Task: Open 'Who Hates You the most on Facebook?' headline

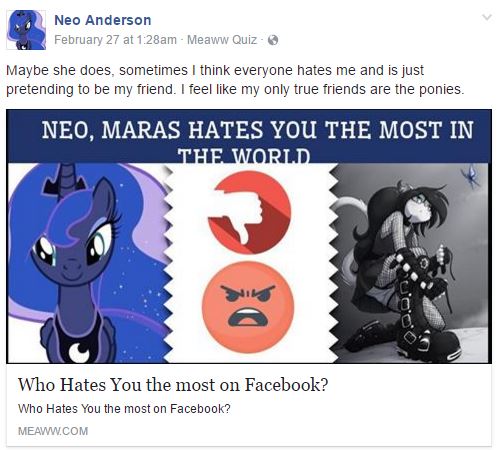Action: [x=173, y=385]
